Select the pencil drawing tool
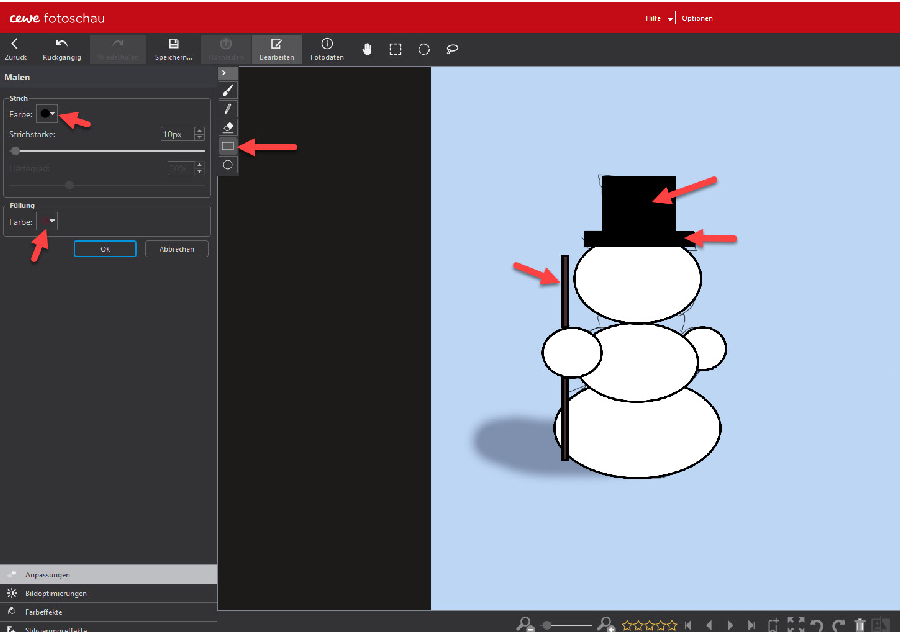 228,109
